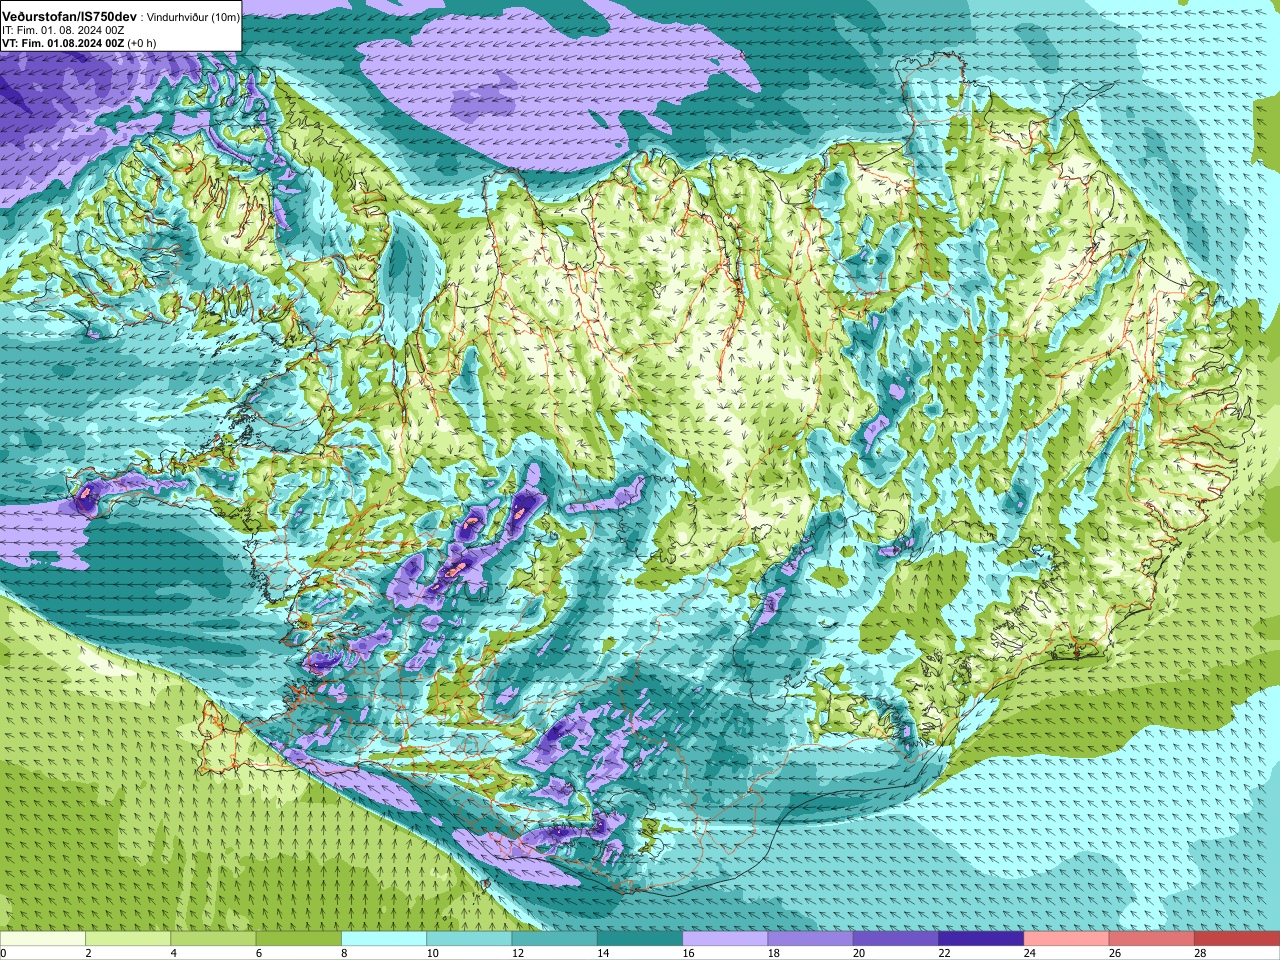Click the legend value 26

[x=1115, y=953]
